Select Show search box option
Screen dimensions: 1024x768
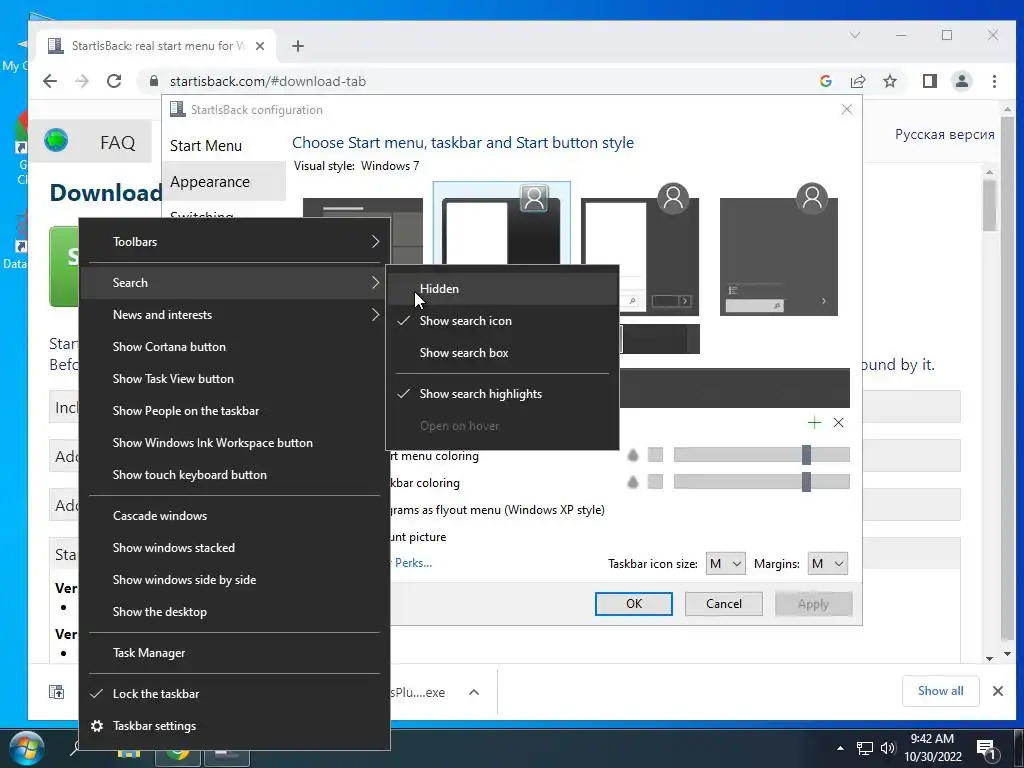click(502, 353)
